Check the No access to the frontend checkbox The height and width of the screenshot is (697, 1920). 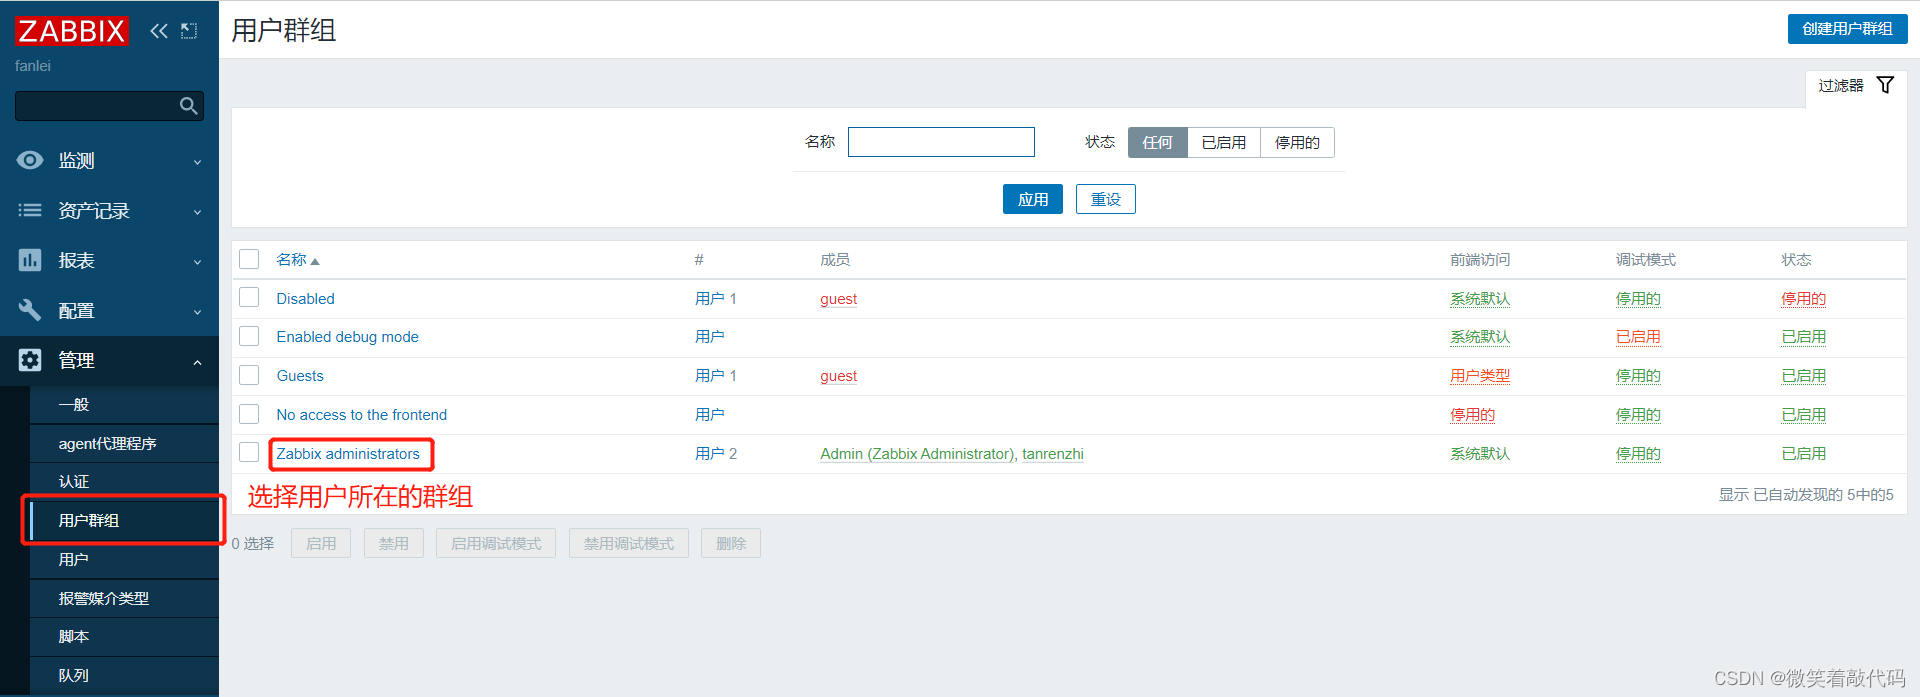tap(249, 414)
